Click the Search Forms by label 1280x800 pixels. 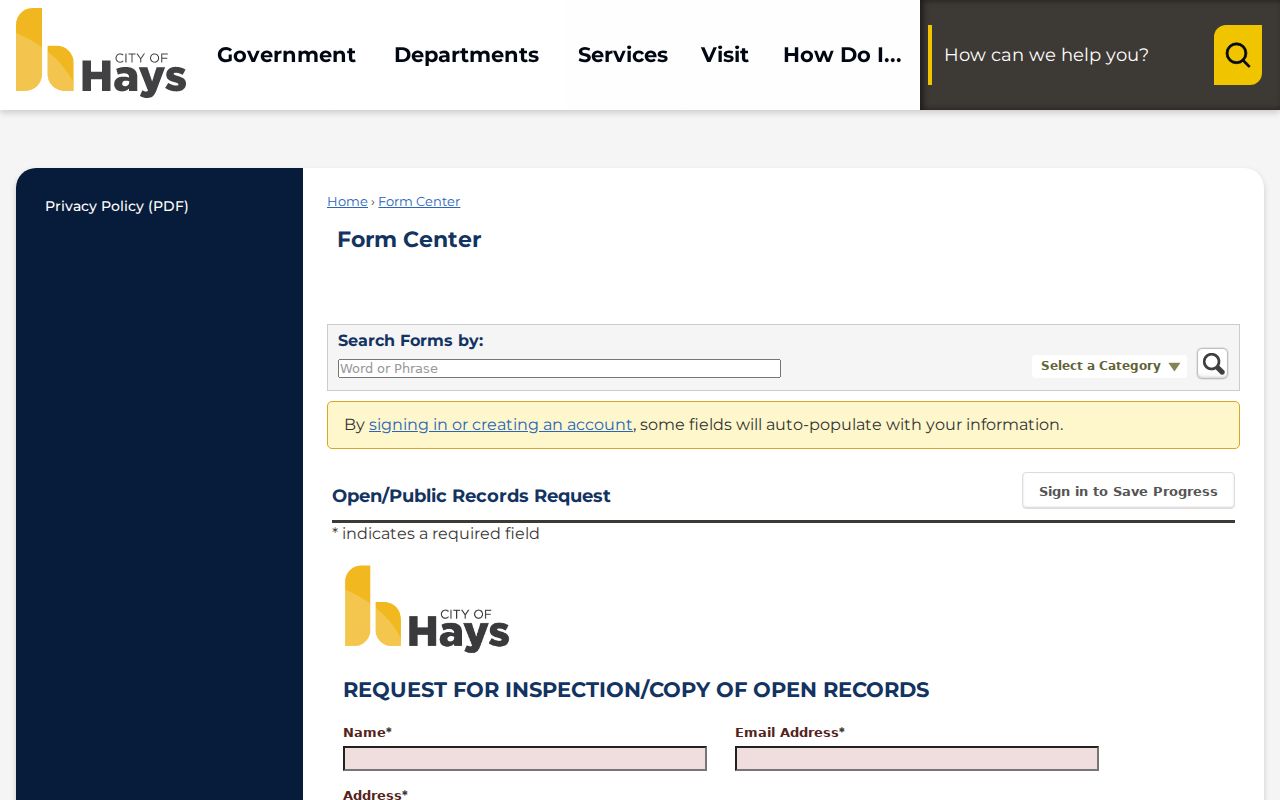[411, 341]
